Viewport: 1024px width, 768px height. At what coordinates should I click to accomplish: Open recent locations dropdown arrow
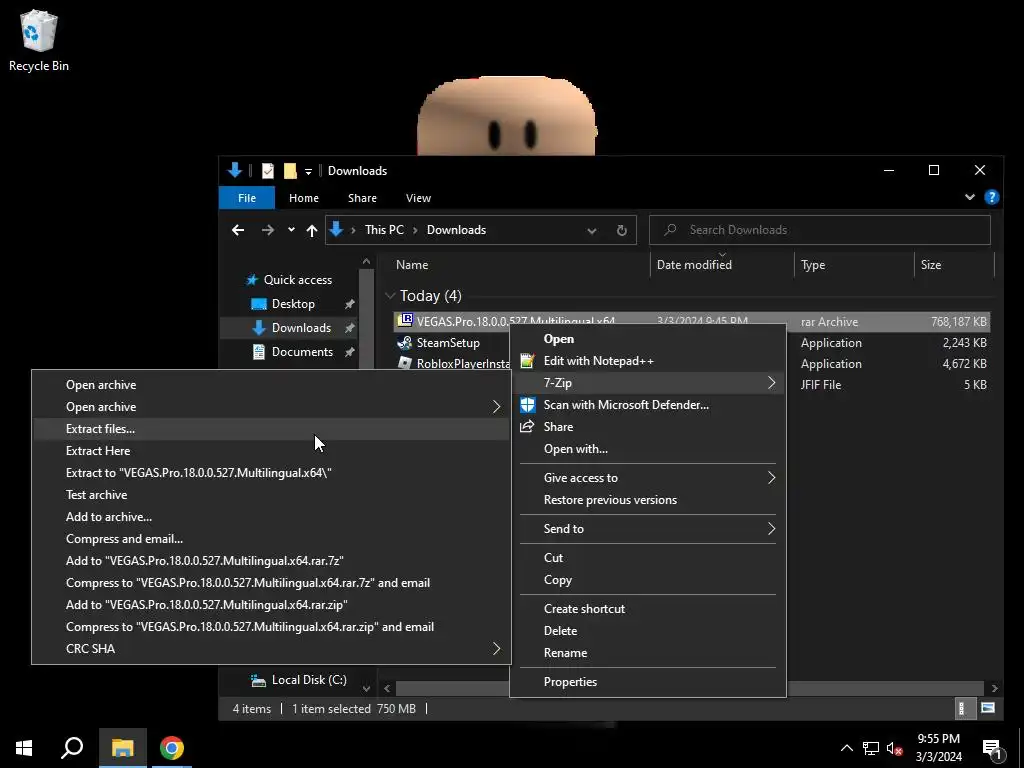[x=291, y=230]
